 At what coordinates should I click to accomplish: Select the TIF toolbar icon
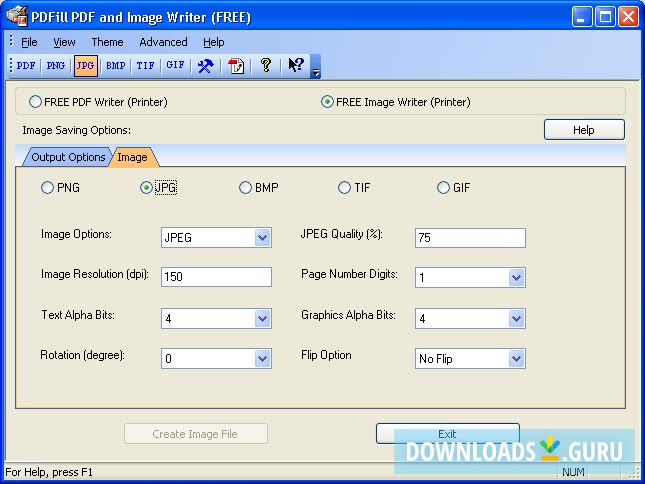point(146,66)
